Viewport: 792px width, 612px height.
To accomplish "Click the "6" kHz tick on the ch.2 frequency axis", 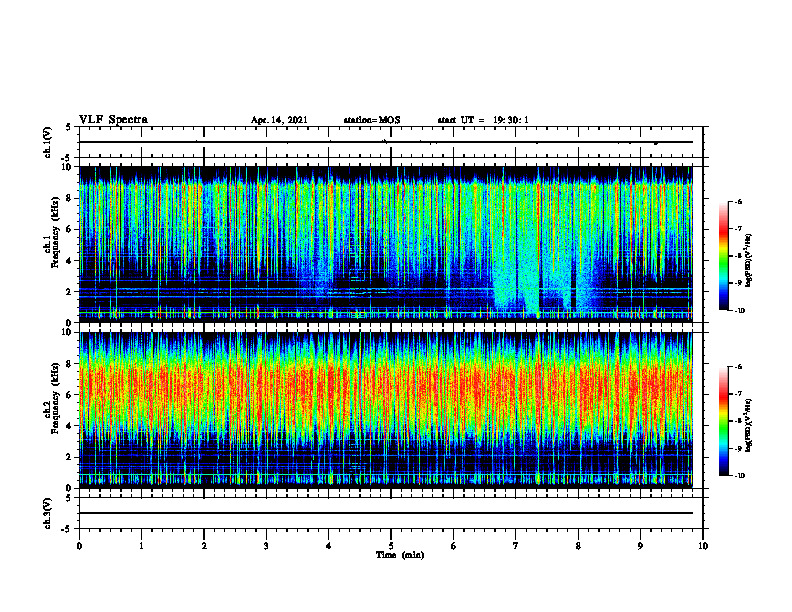I will click(70, 395).
